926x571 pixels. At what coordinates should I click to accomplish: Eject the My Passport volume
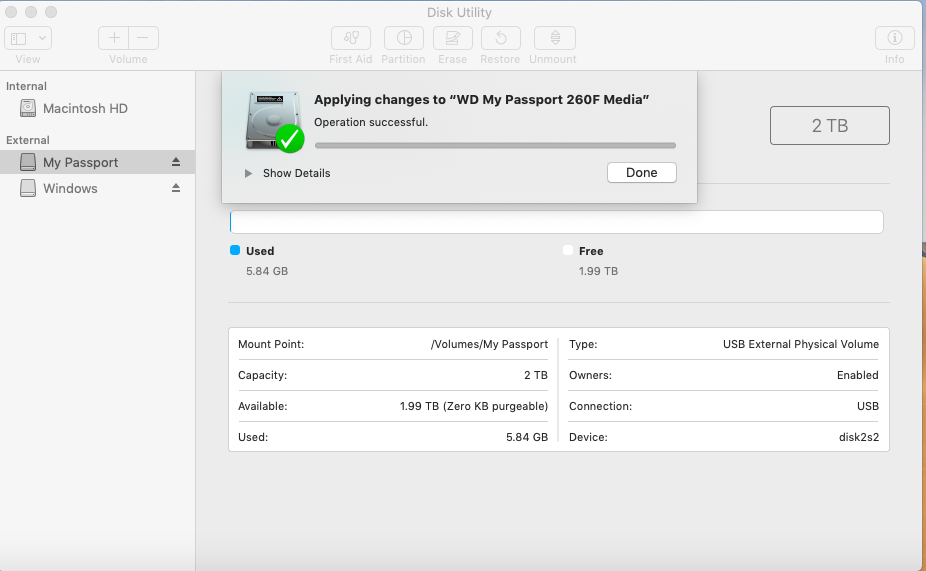(x=175, y=162)
